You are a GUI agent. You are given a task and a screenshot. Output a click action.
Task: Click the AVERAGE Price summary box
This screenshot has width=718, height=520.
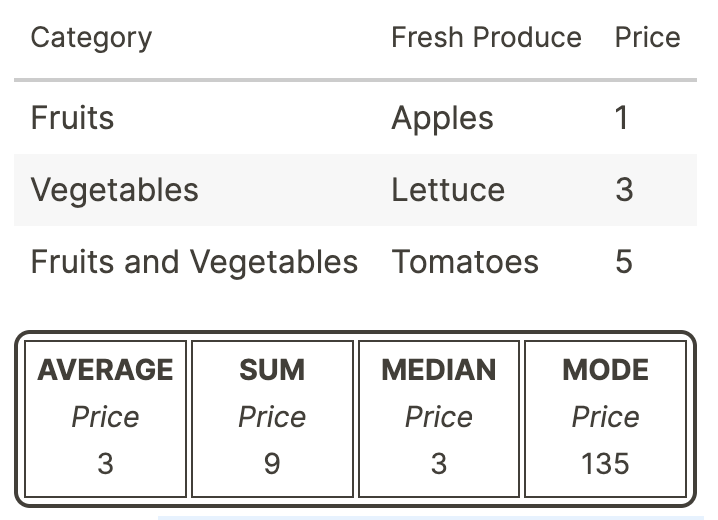coord(106,418)
